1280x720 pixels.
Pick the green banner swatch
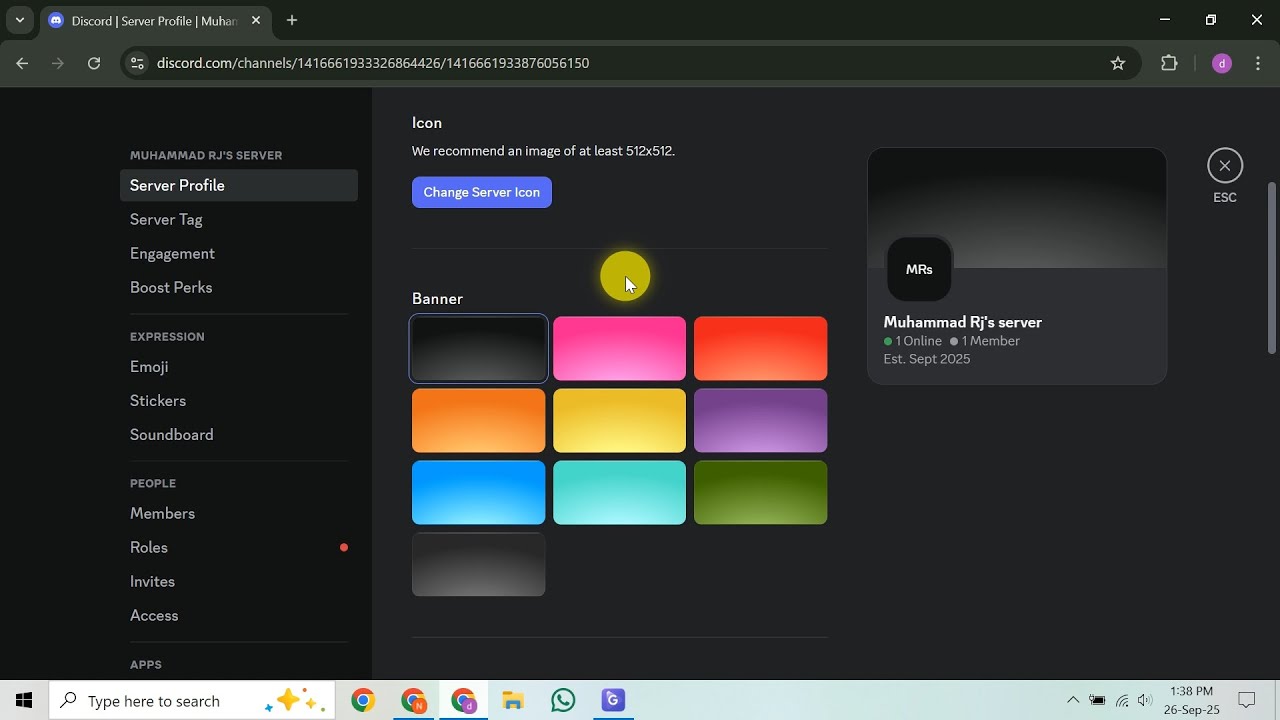coord(761,493)
